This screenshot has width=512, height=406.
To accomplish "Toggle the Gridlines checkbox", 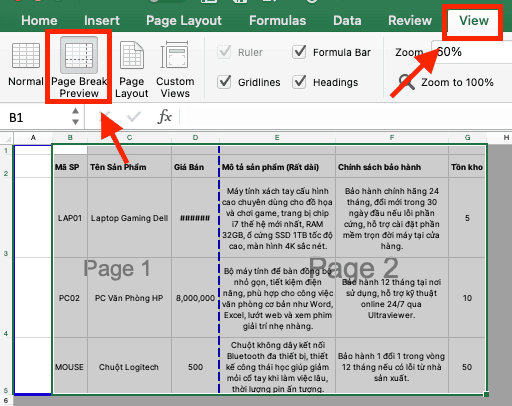I will pos(224,82).
